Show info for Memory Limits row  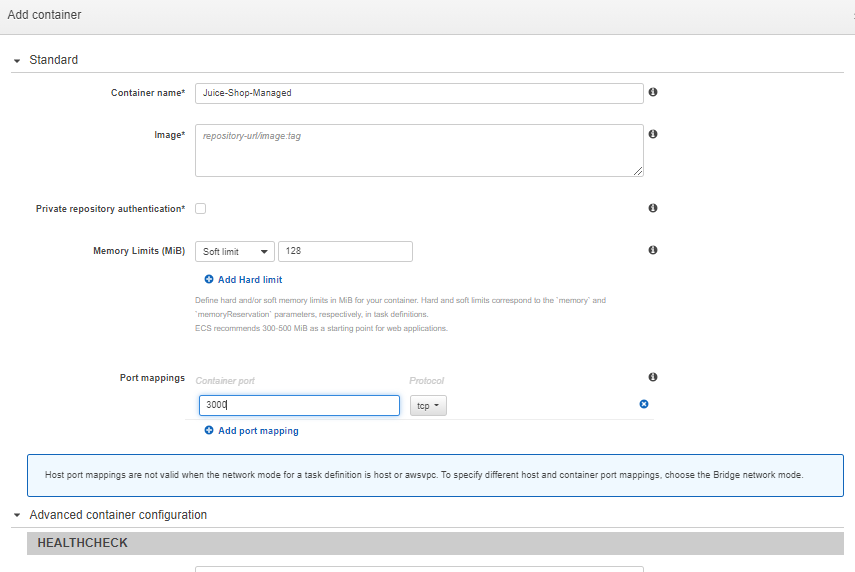[653, 250]
